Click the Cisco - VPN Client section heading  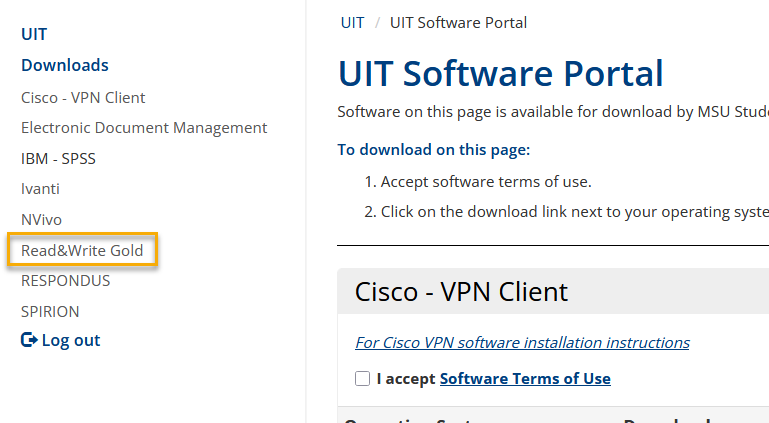(461, 292)
